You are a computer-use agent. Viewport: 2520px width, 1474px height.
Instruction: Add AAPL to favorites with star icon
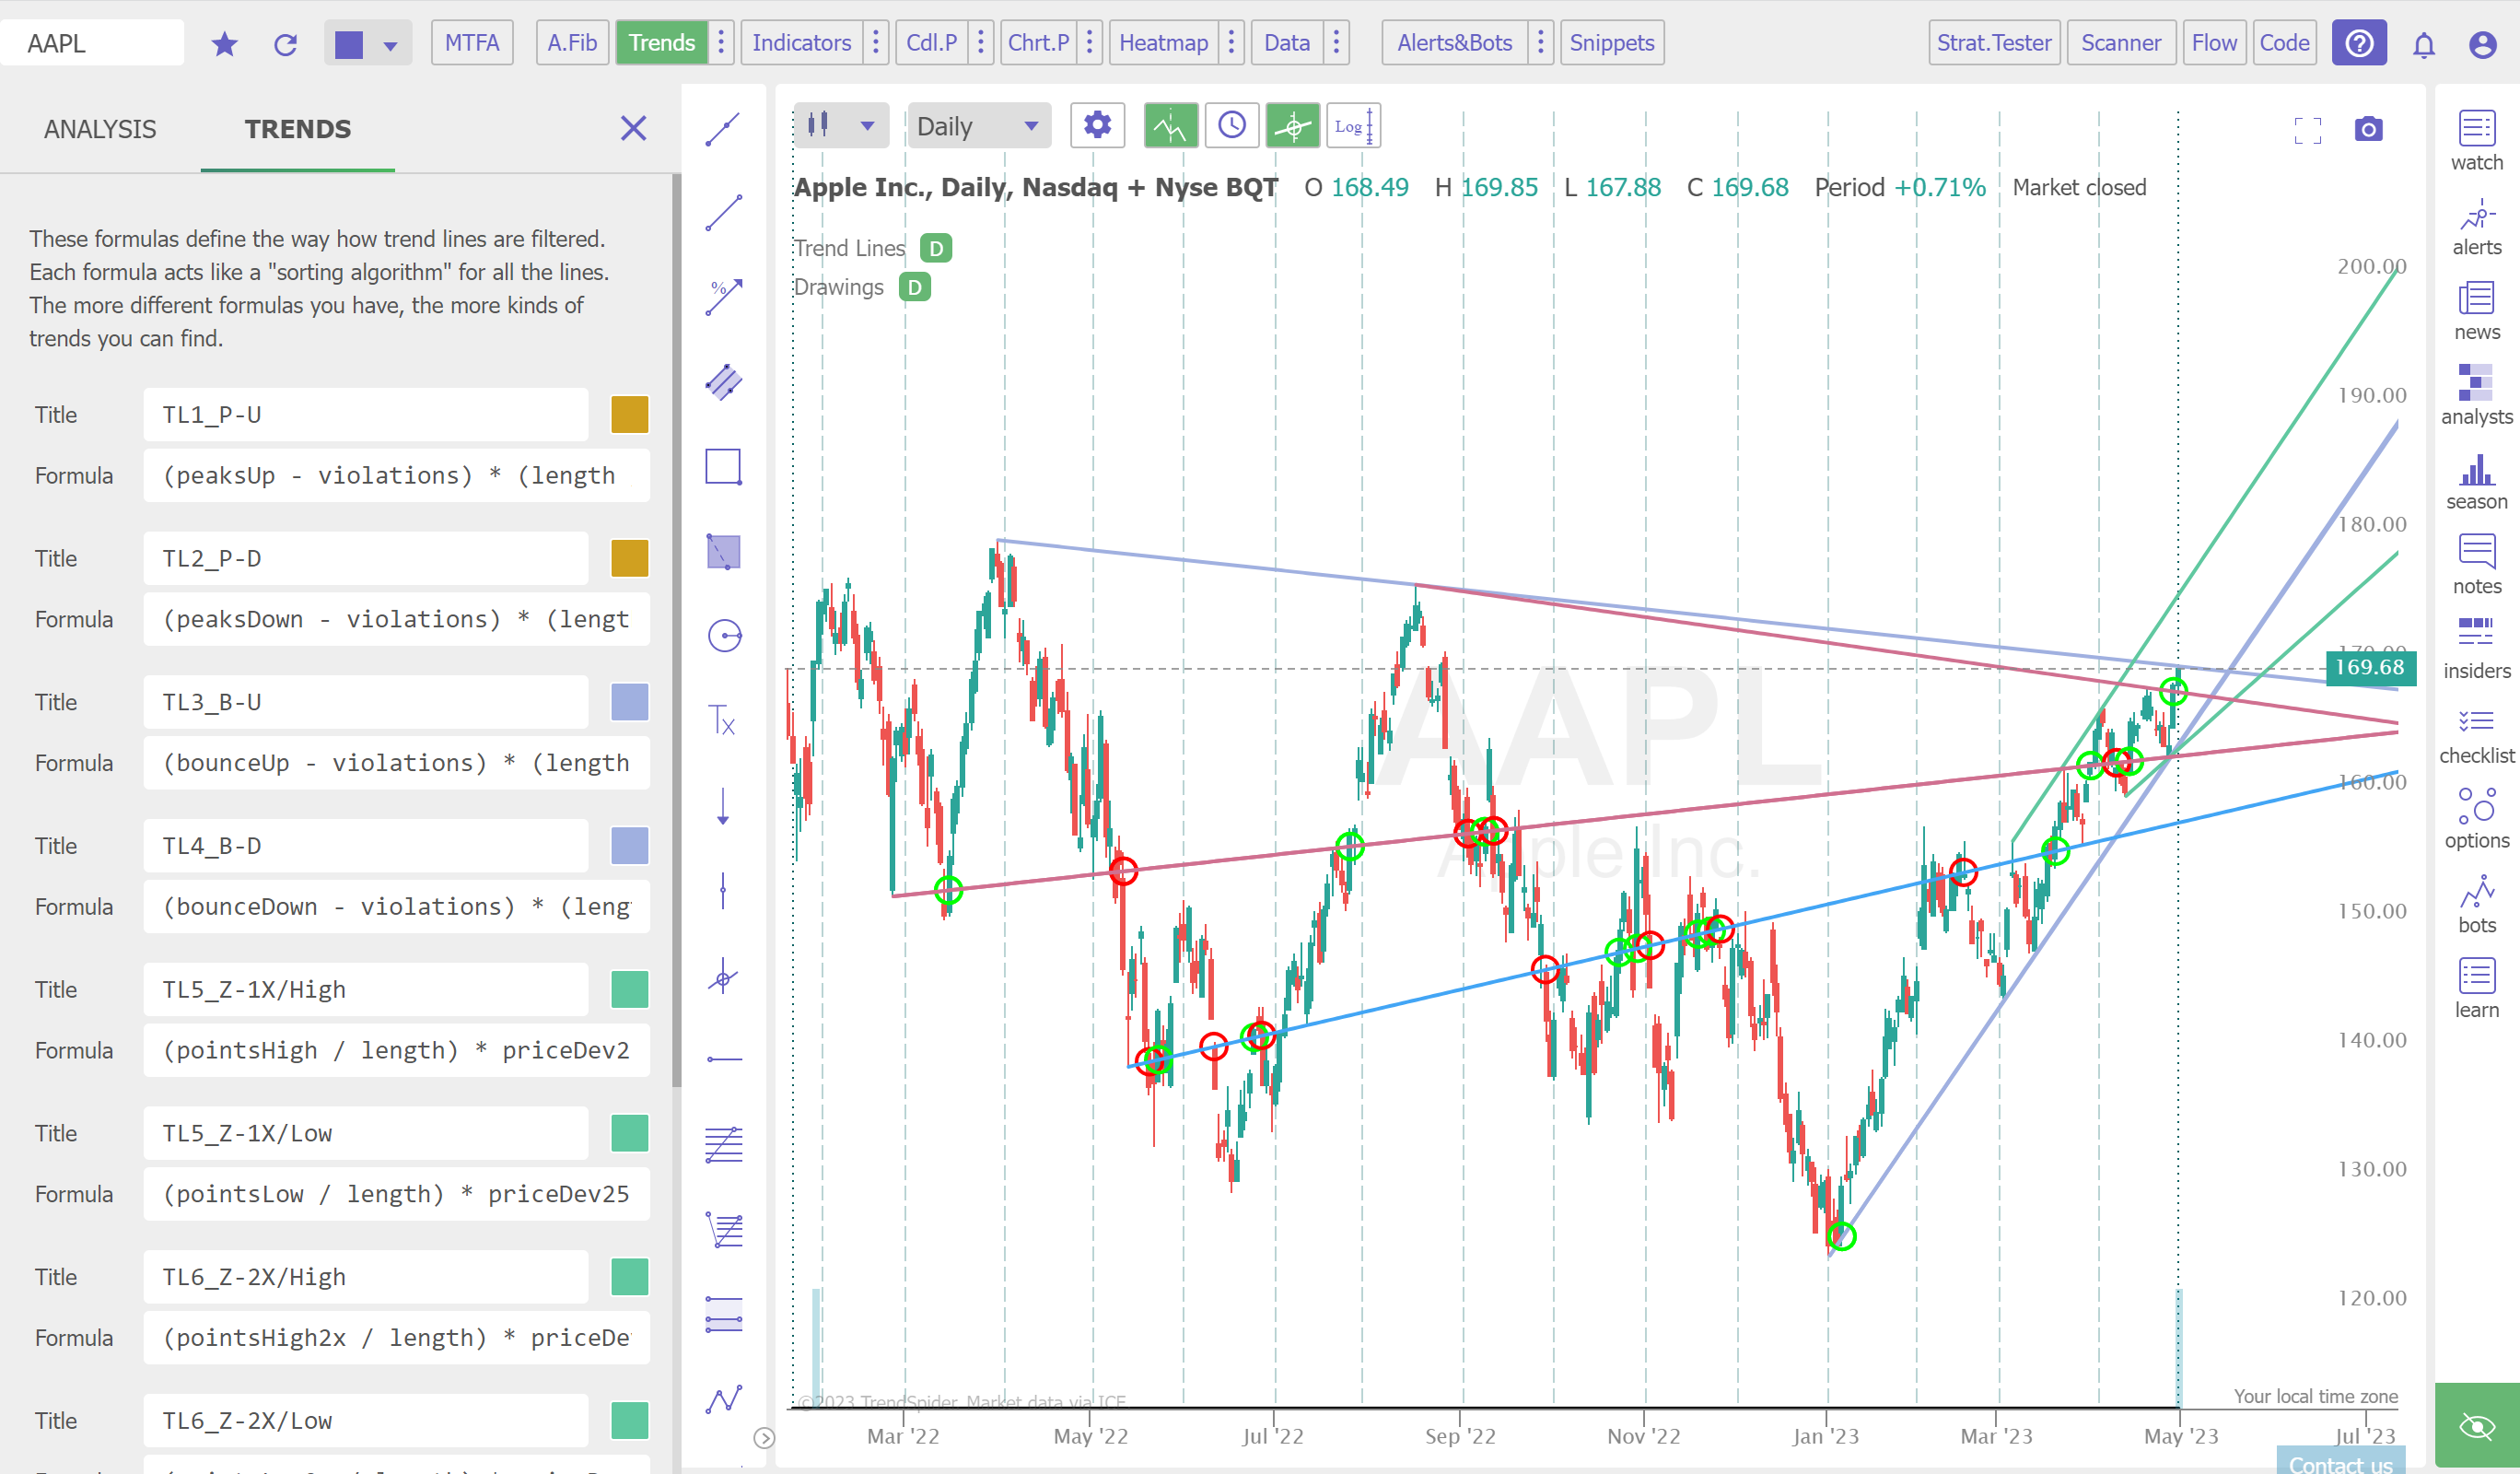tap(224, 43)
